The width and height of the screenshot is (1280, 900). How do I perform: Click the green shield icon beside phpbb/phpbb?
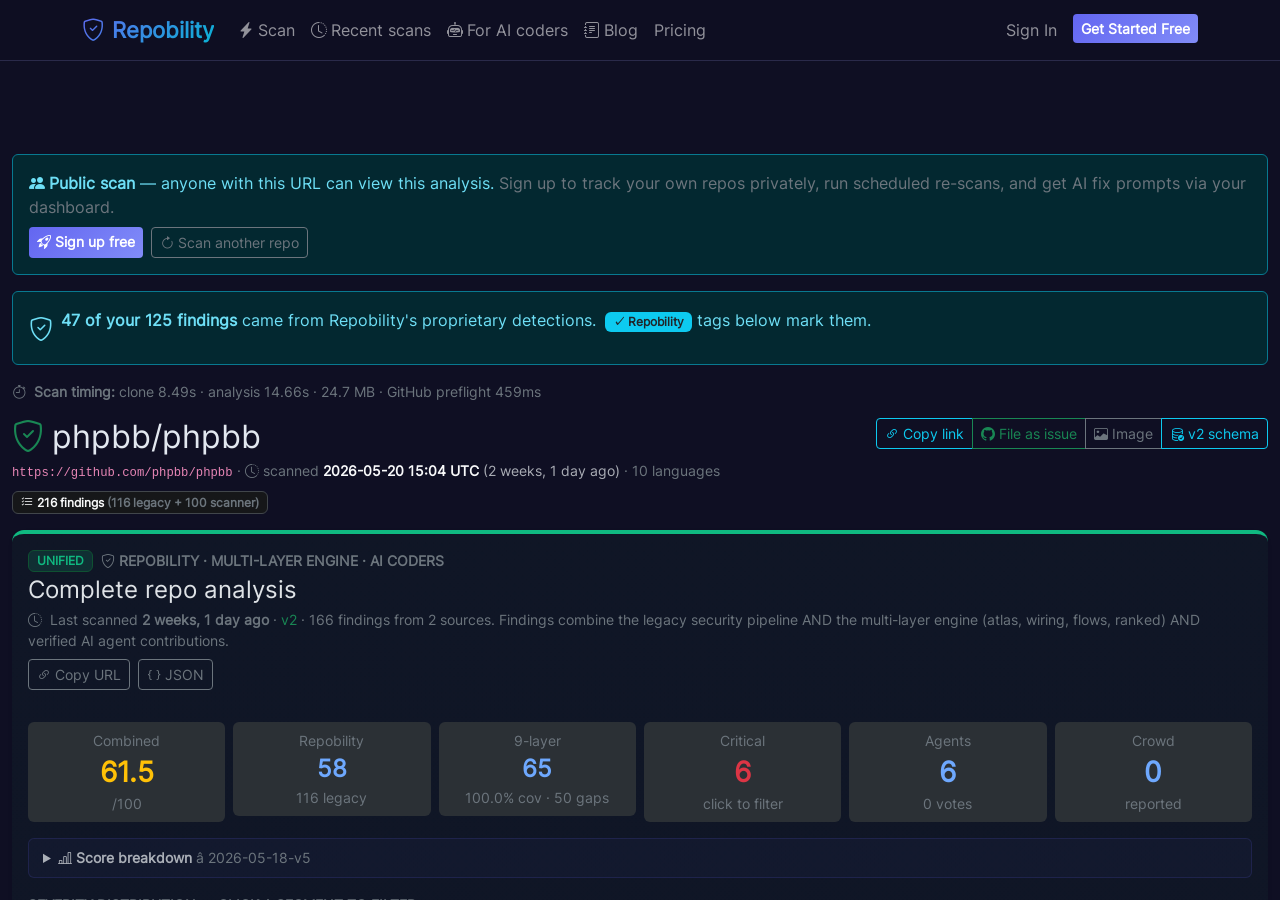(28, 436)
